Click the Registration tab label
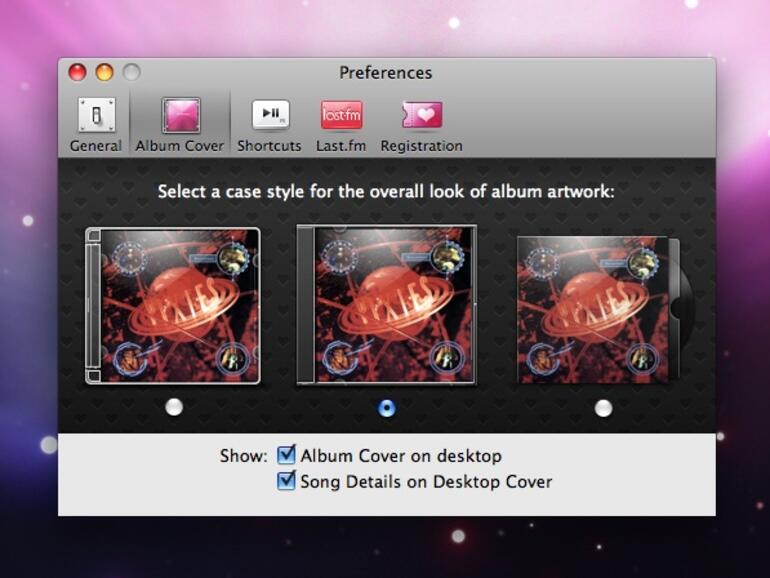770x578 pixels. coord(421,146)
